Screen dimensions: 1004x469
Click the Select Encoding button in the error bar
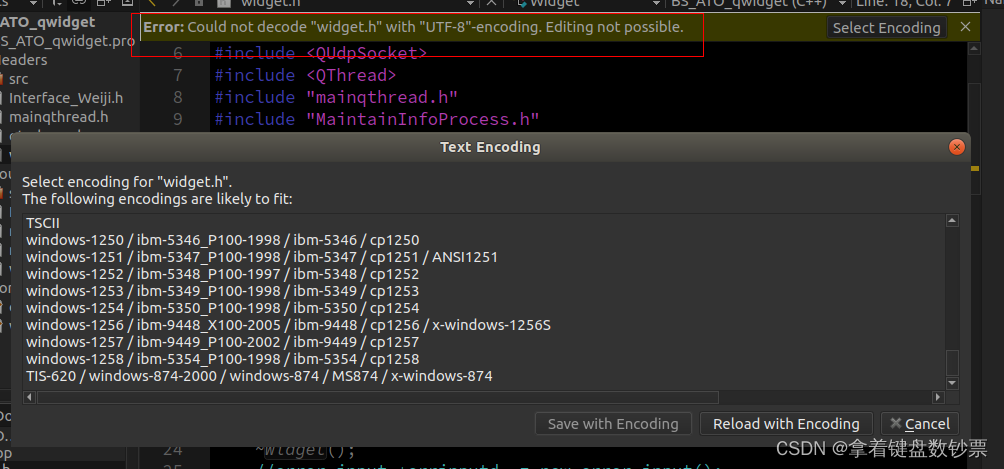click(x=886, y=28)
